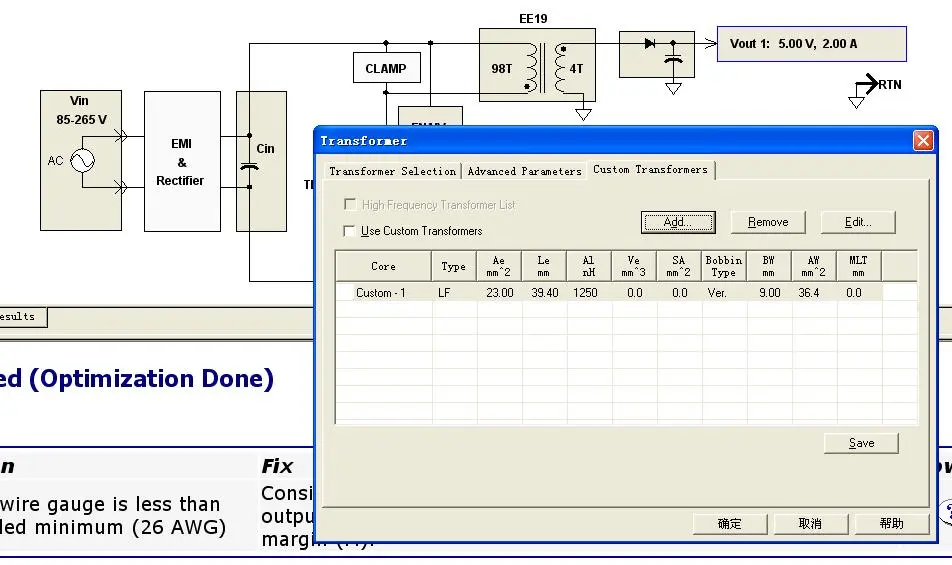952x565 pixels.
Task: Click the AC source symbol
Action: (82, 161)
